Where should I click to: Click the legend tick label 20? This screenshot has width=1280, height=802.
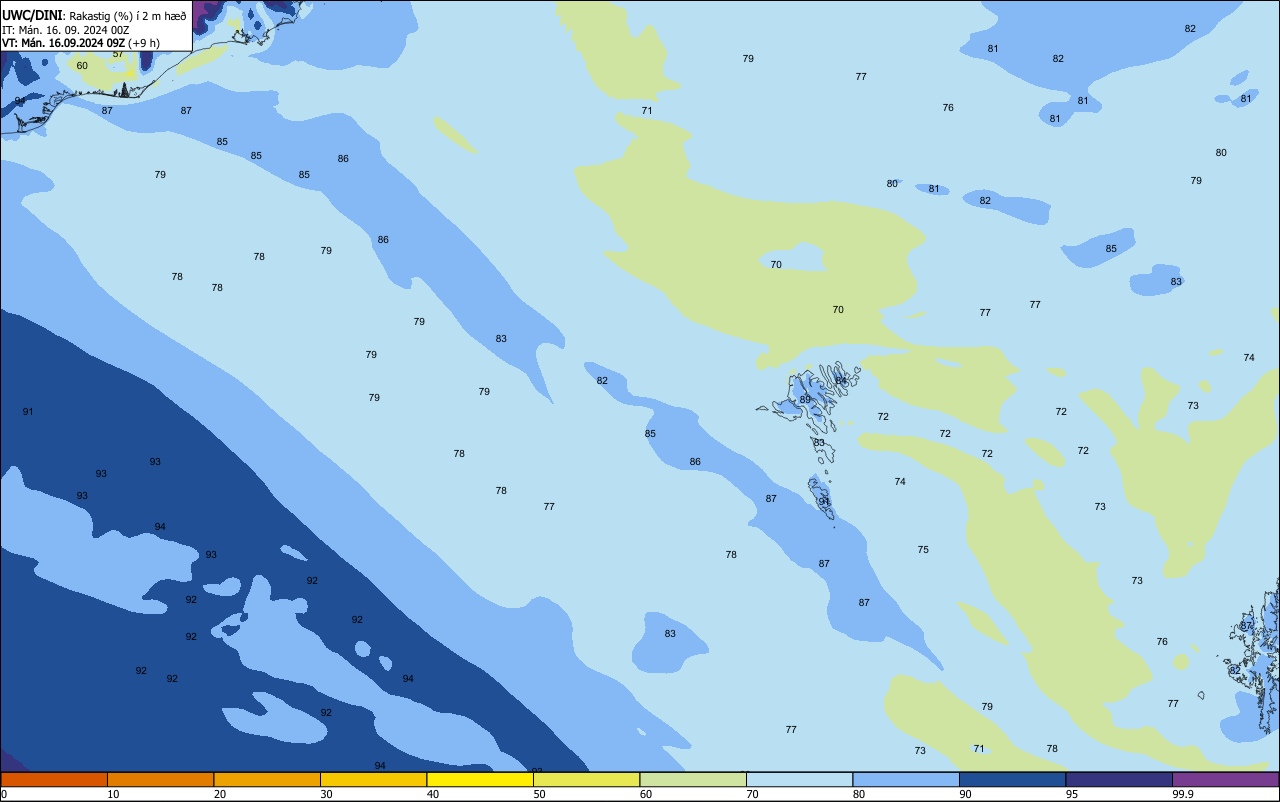[219, 794]
